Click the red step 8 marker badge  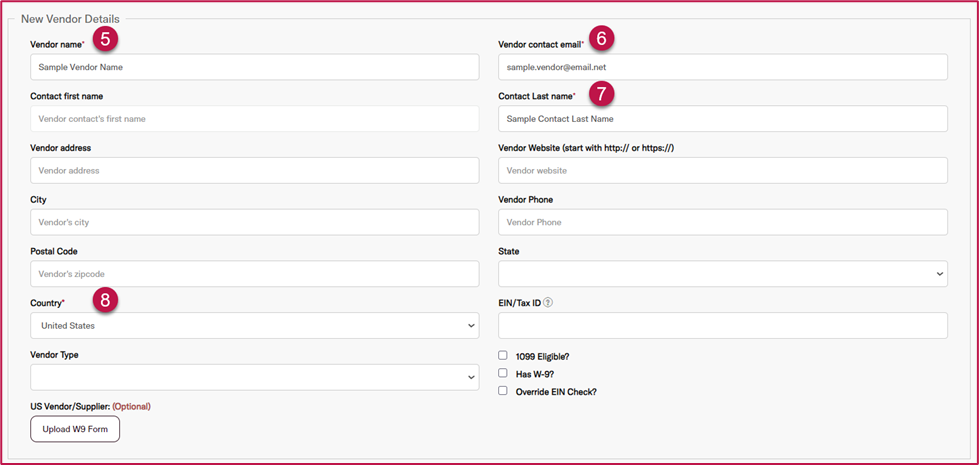coord(105,299)
